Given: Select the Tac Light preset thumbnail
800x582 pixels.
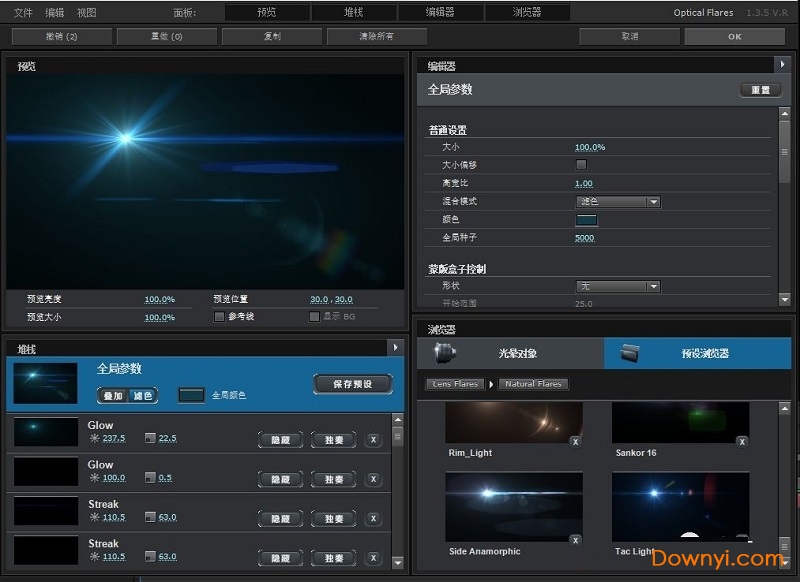Looking at the screenshot, I should click(680, 507).
